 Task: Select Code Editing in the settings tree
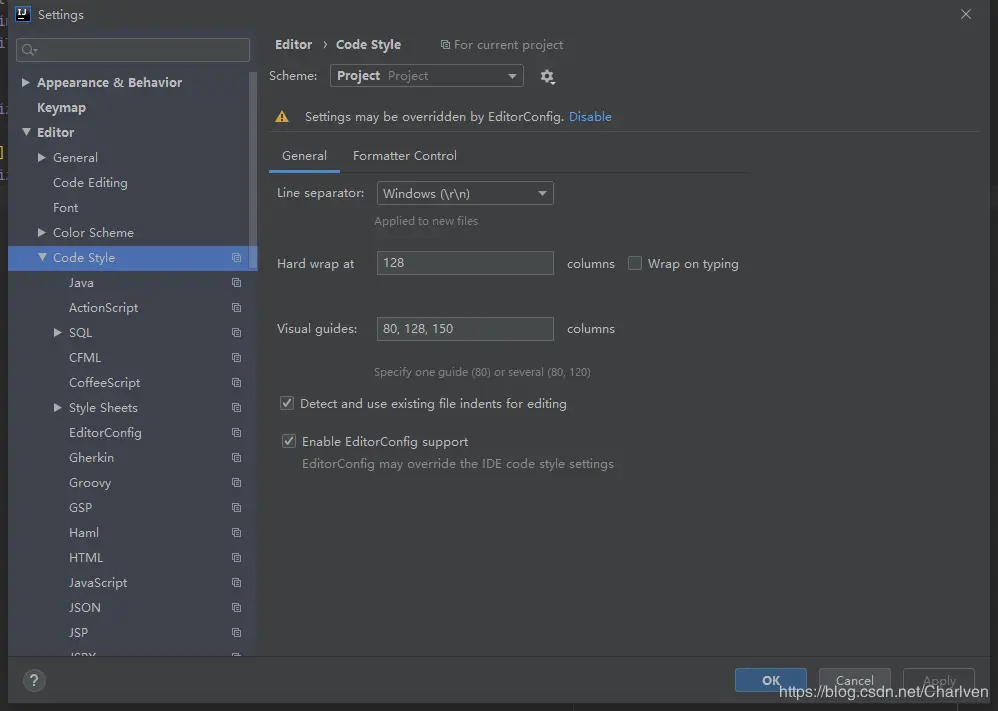(x=90, y=183)
